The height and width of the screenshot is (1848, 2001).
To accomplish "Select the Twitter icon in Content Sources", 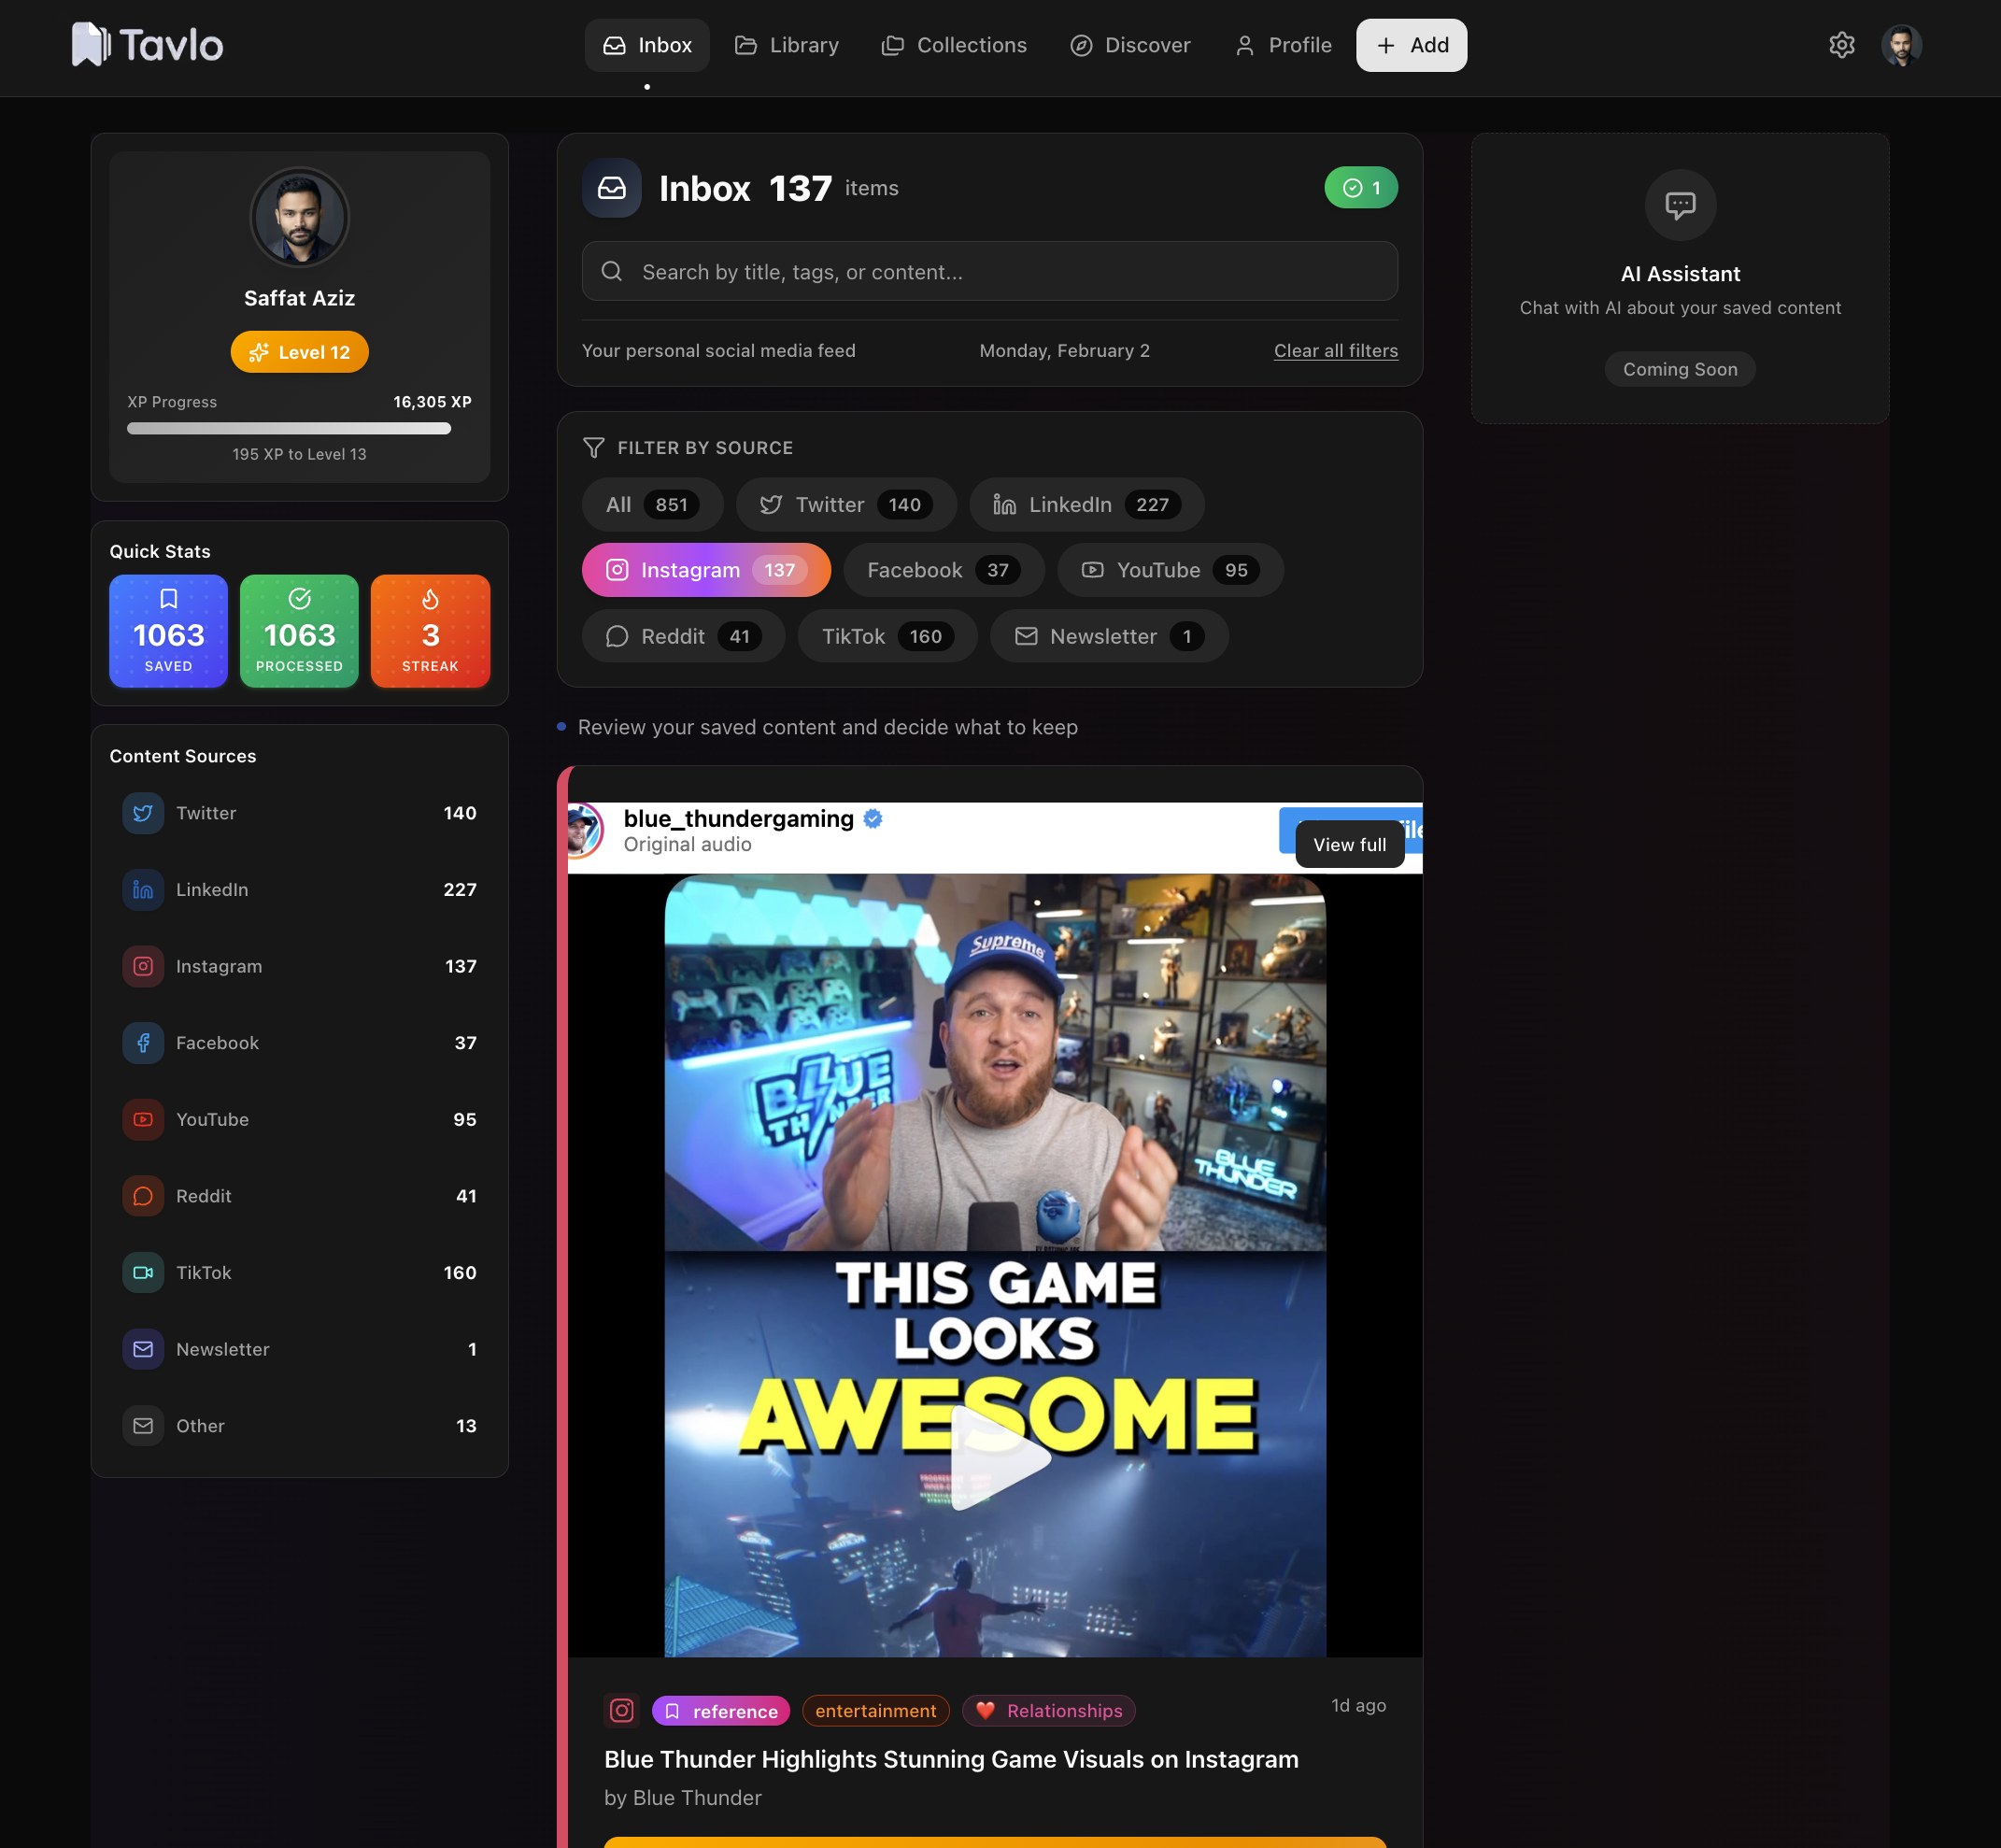I will click(143, 813).
